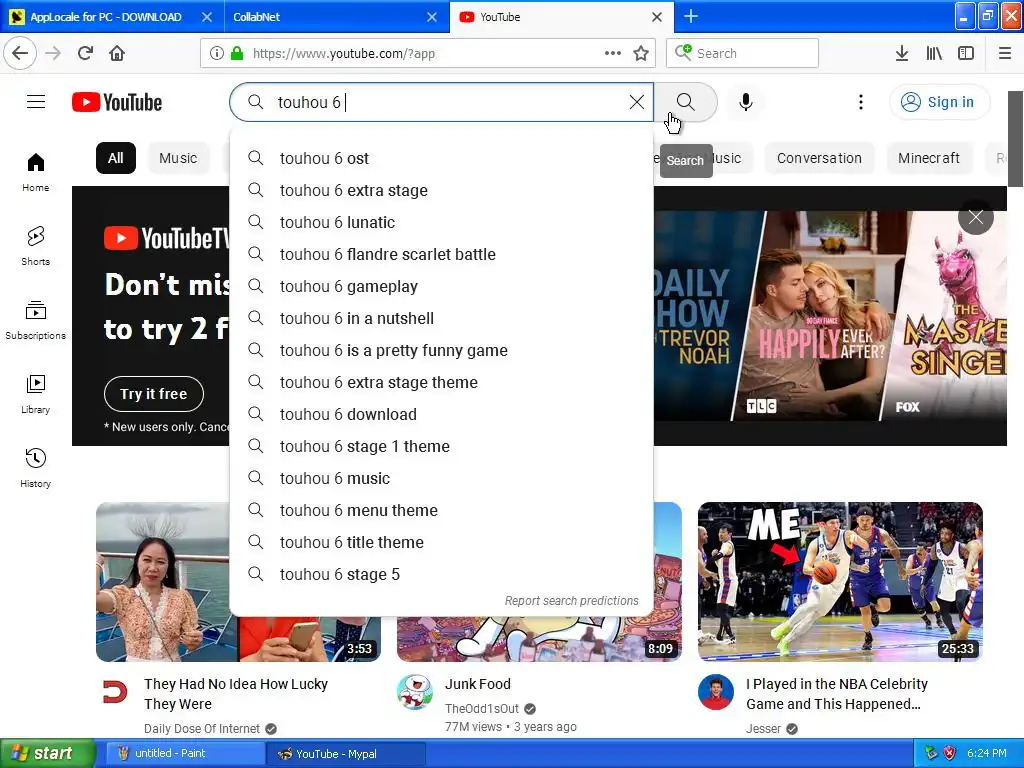Viewport: 1024px width, 768px height.
Task: Reload the page with the refresh icon
Action: (85, 53)
